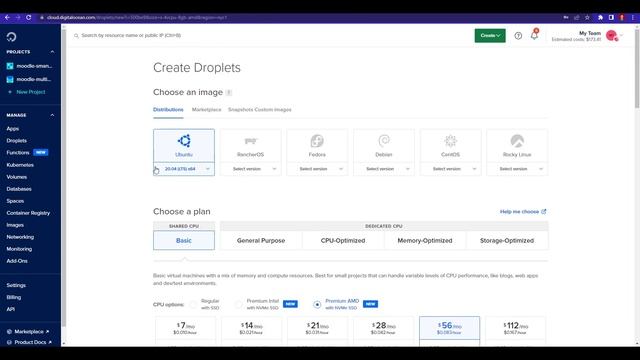Open Container Registry in sidebar
This screenshot has height=360, width=640.
[28, 213]
